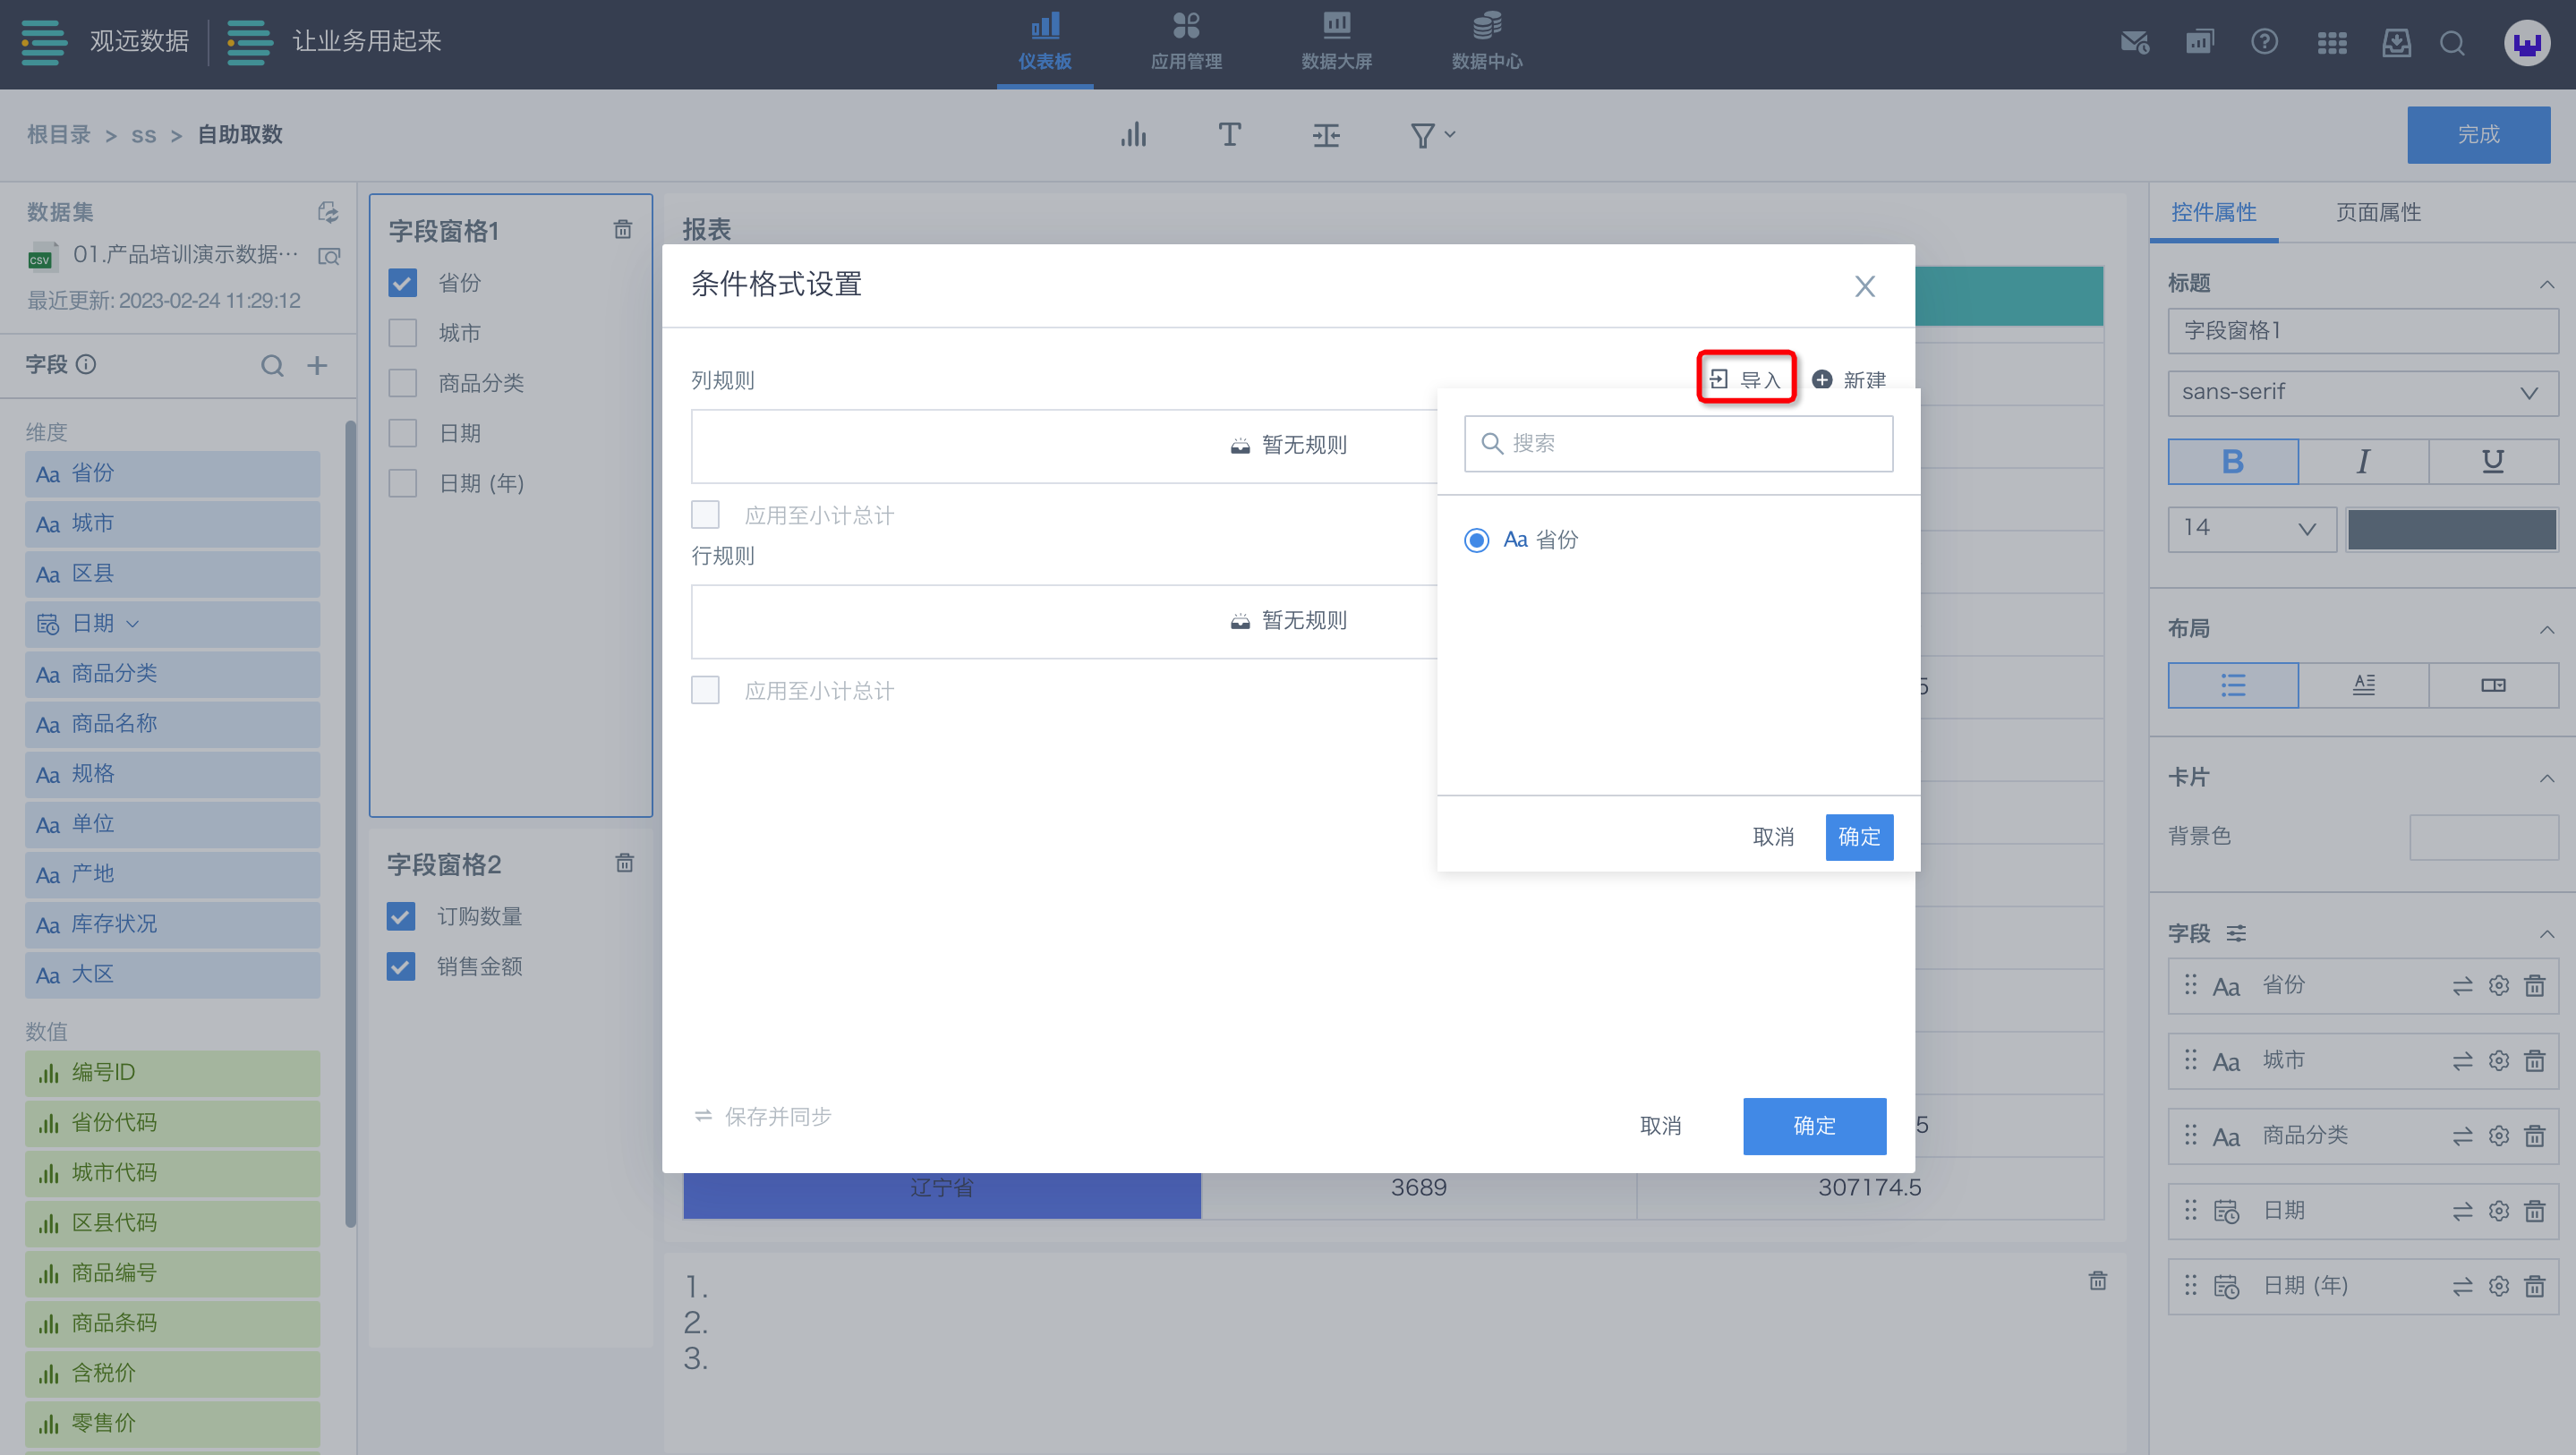This screenshot has height=1455, width=2576.
Task: Click the text T toolbar icon
Action: tap(1229, 135)
